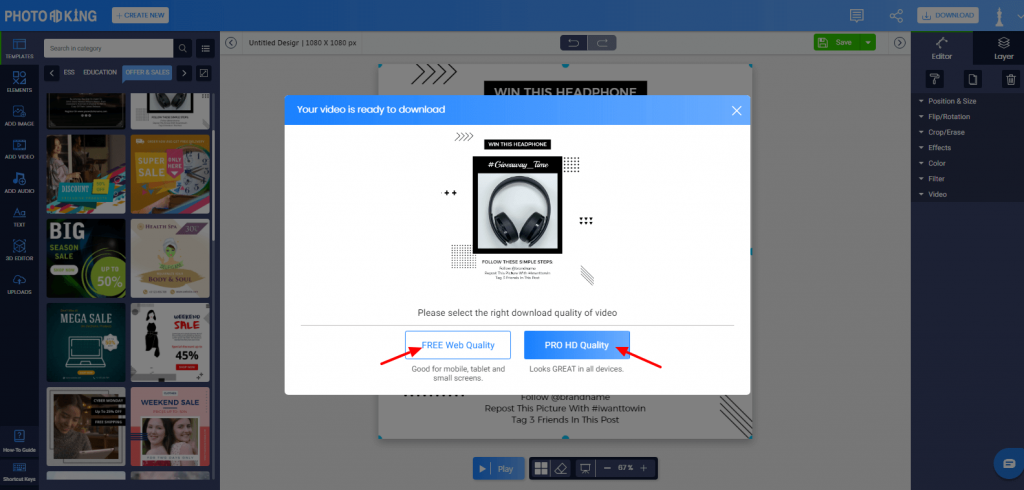
Task: Select the Big Season Sale template thumbnail
Action: pos(86,258)
